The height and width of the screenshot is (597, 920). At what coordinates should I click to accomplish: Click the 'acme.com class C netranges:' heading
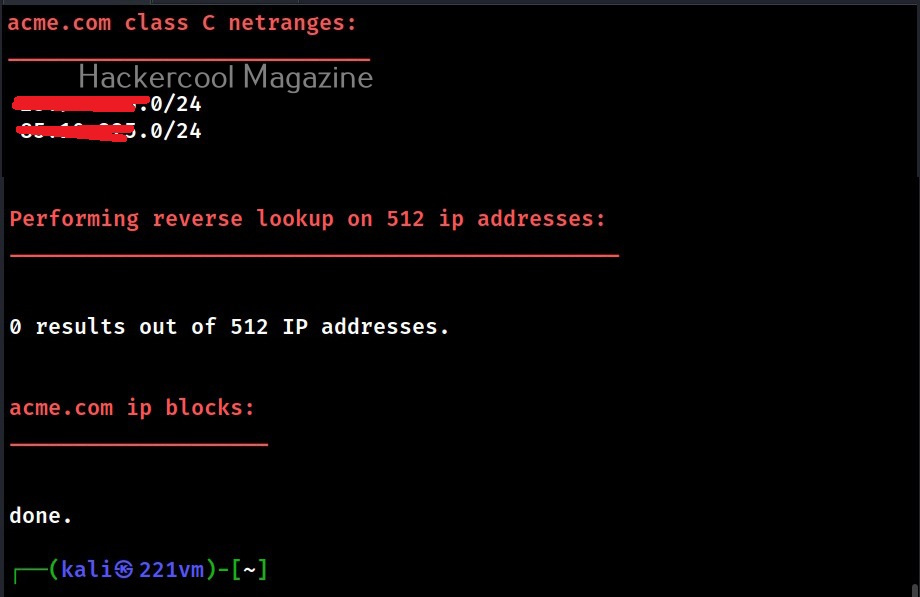[182, 23]
